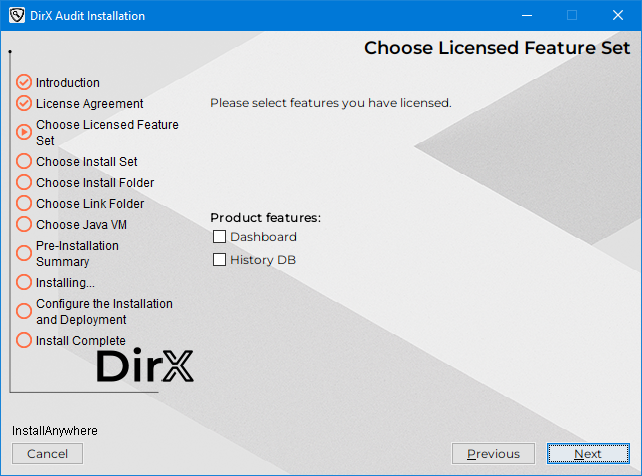Viewport: 642px width, 476px height.
Task: Click the Choose Install Folder step circle
Action: click(24, 182)
